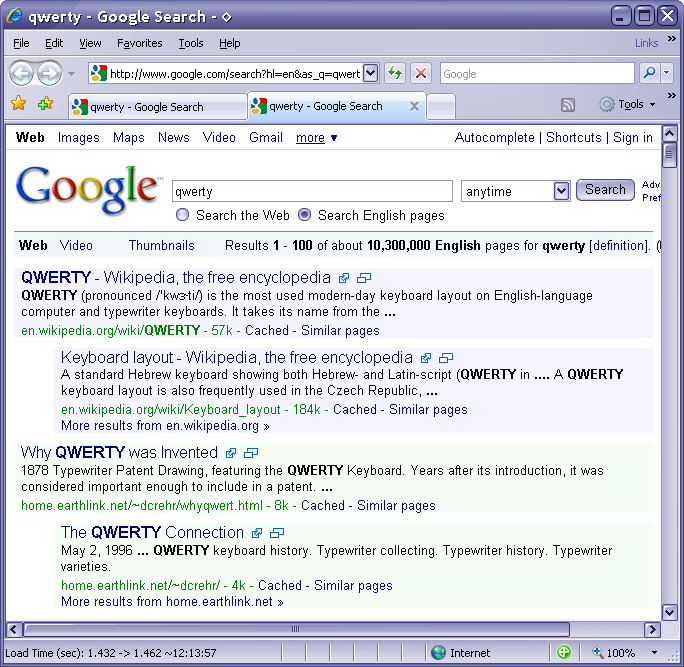Expand the address bar URL history dropdown
This screenshot has width=684, height=667.
tap(370, 73)
